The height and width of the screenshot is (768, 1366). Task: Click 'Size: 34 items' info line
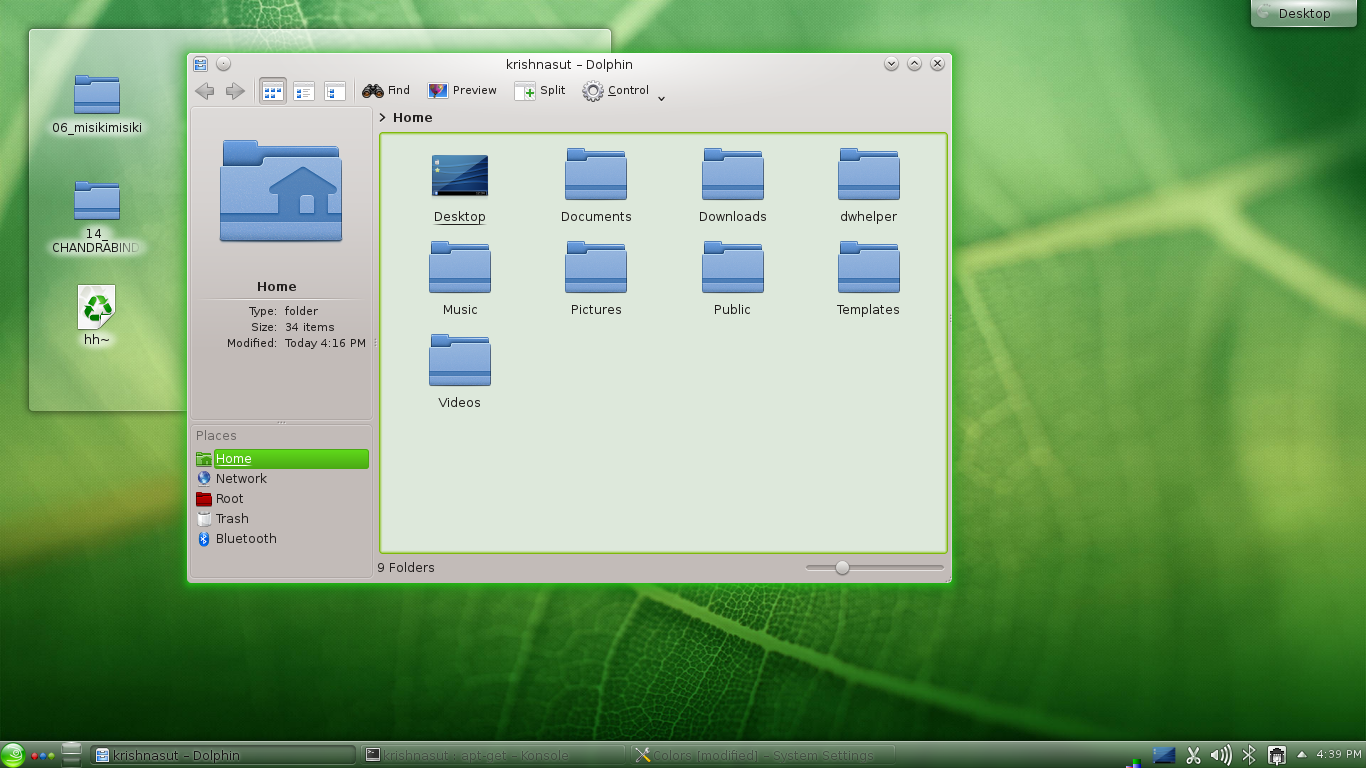292,327
